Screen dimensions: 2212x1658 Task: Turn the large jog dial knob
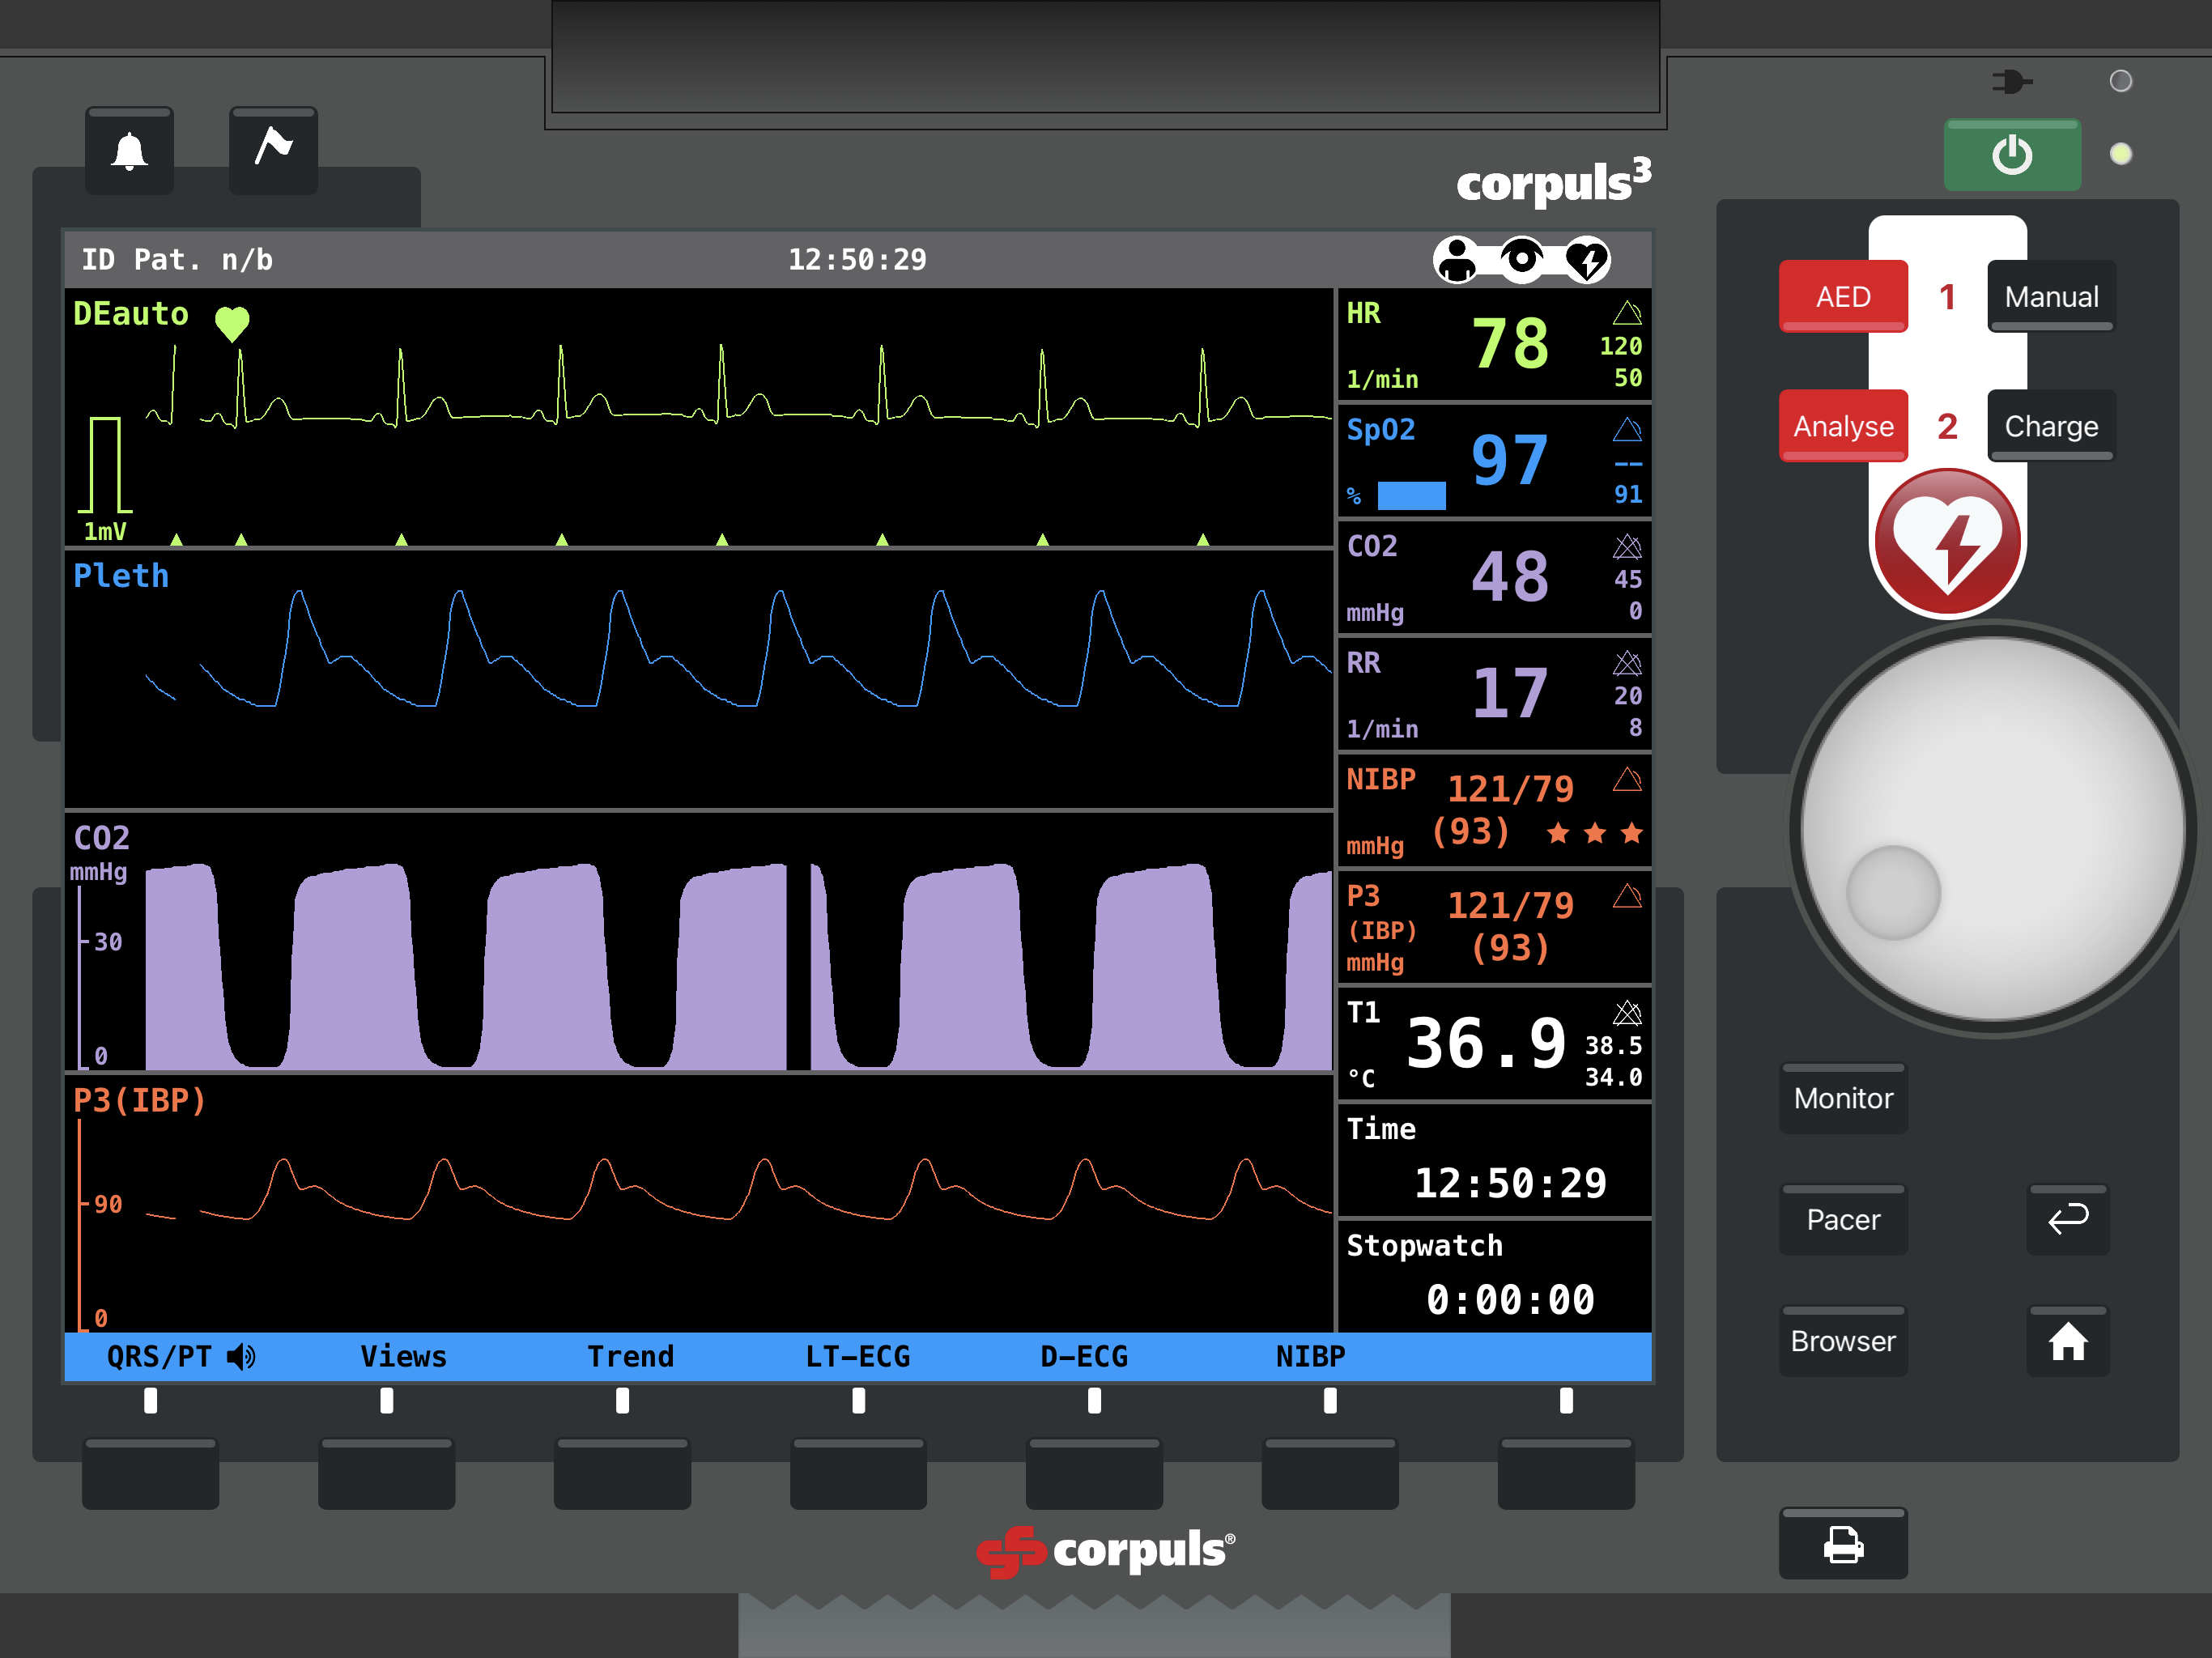tap(1992, 828)
